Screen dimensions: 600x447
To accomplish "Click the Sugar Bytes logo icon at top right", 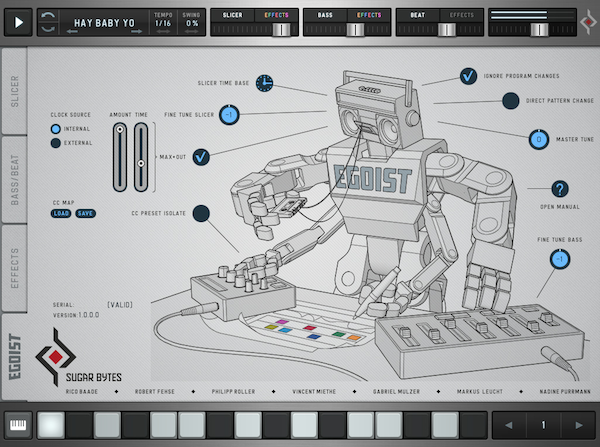I will click(x=589, y=23).
